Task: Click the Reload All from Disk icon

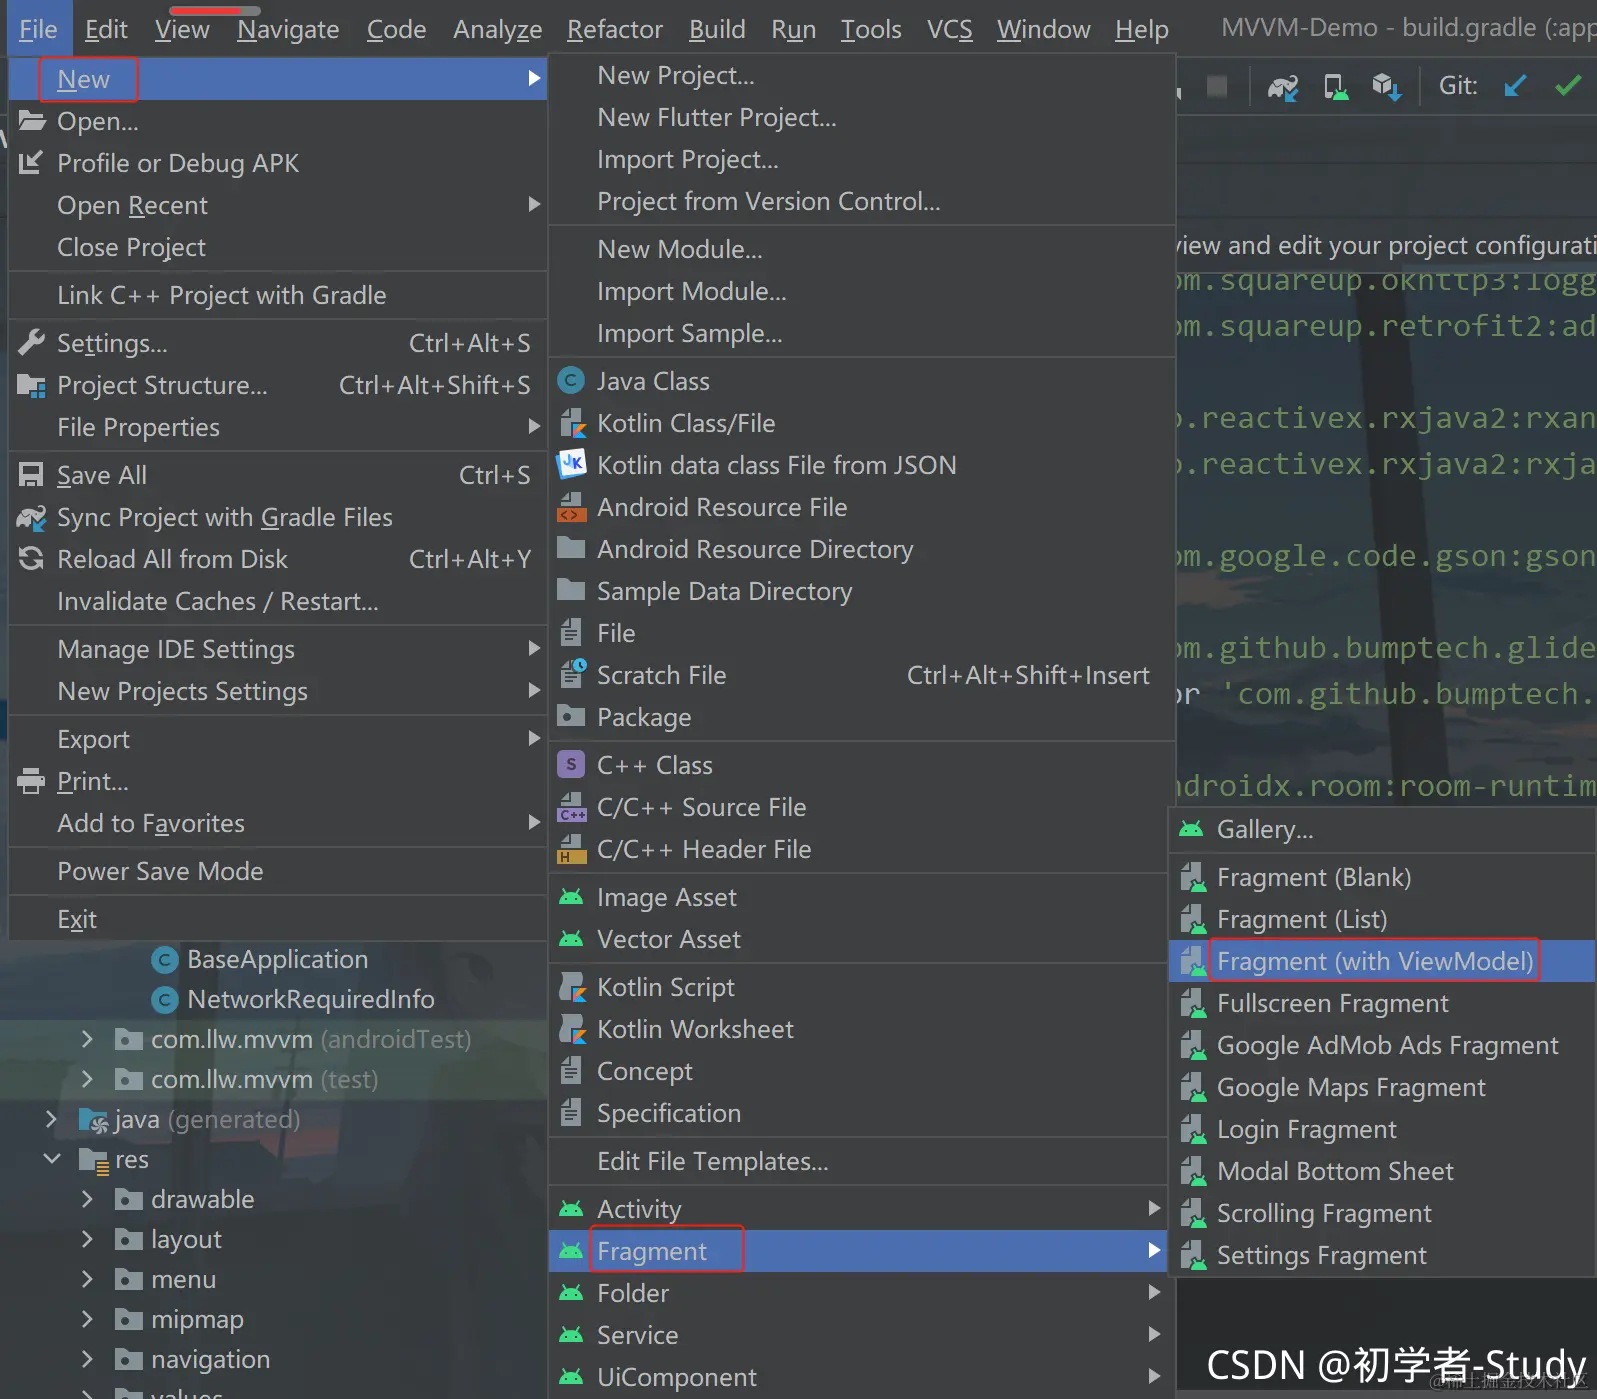Action: (31, 559)
